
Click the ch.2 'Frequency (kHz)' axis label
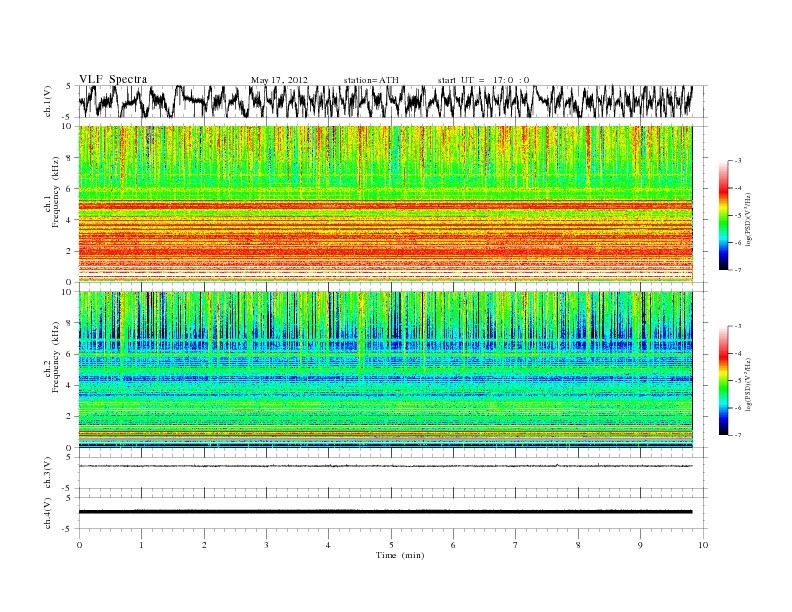[56, 357]
